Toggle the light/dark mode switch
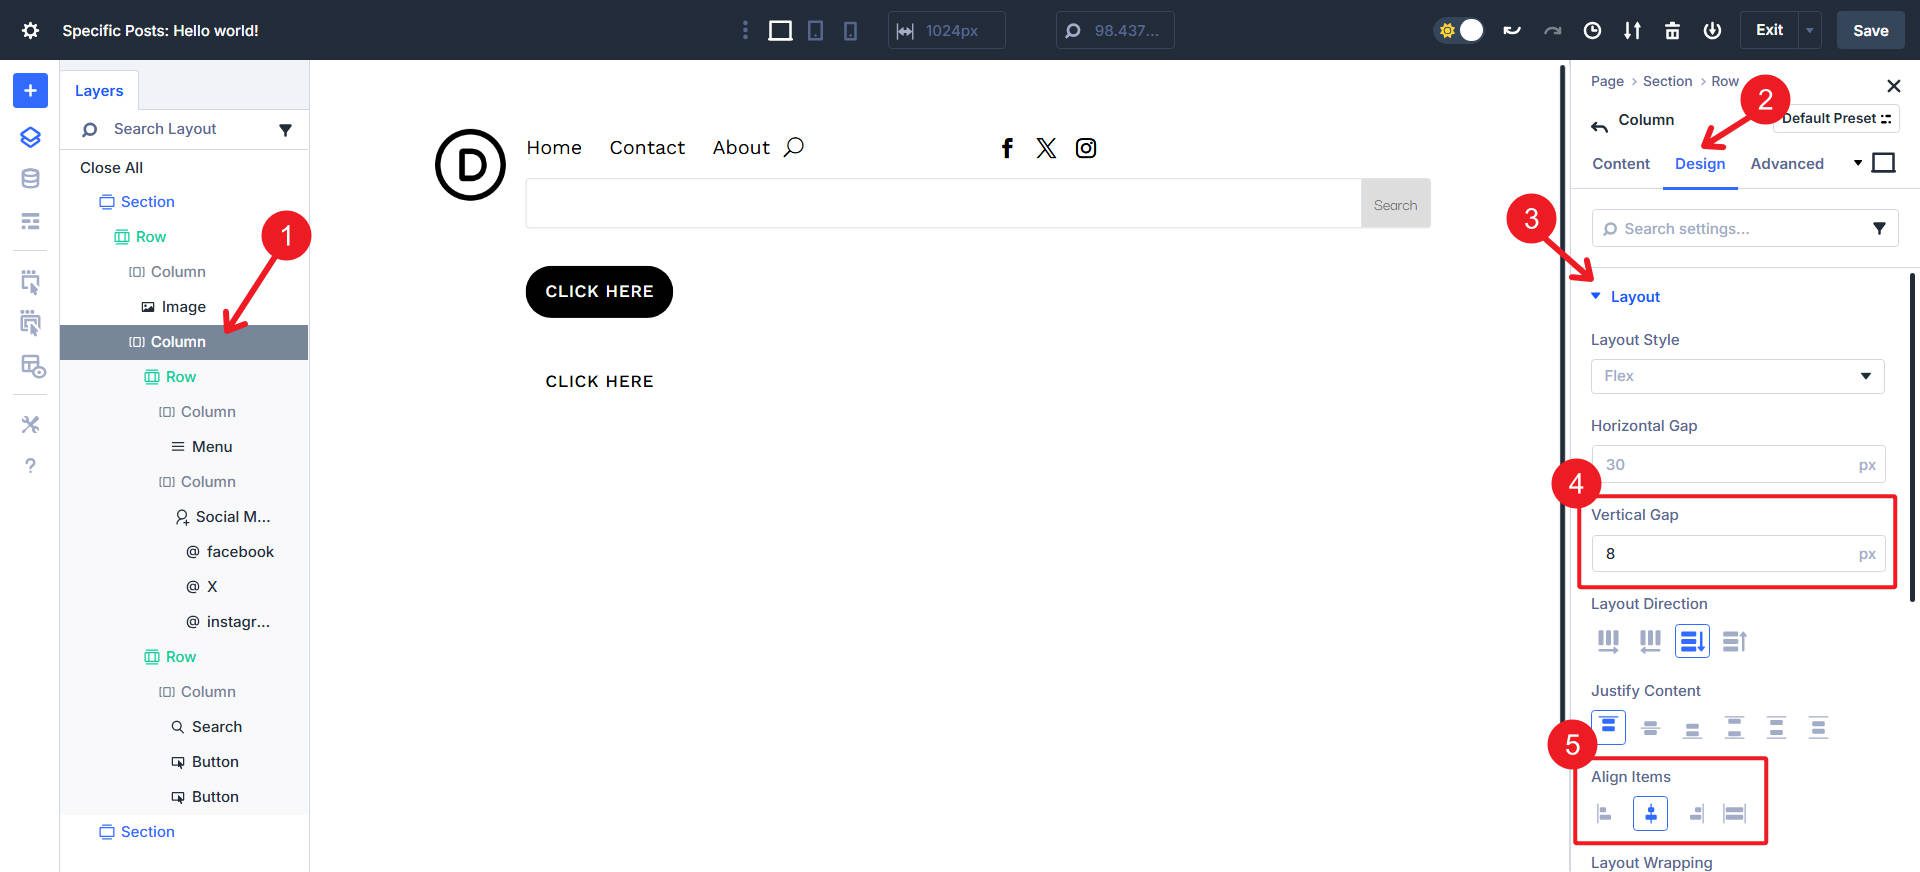This screenshot has height=872, width=1920. point(1460,31)
